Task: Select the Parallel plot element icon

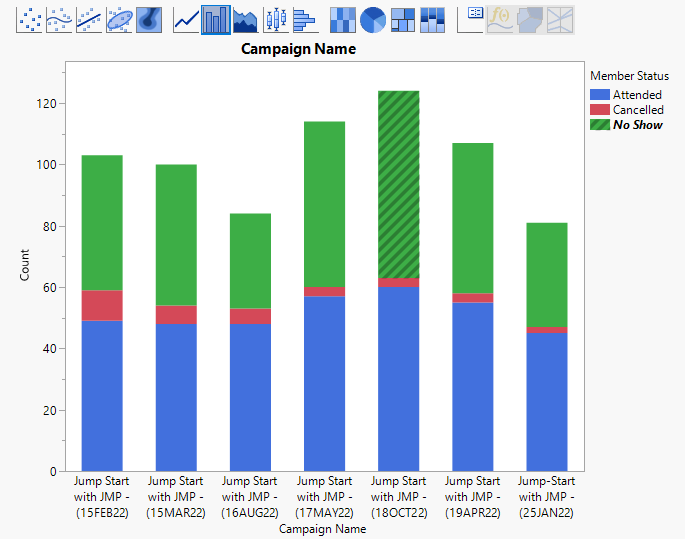Action: tap(560, 20)
